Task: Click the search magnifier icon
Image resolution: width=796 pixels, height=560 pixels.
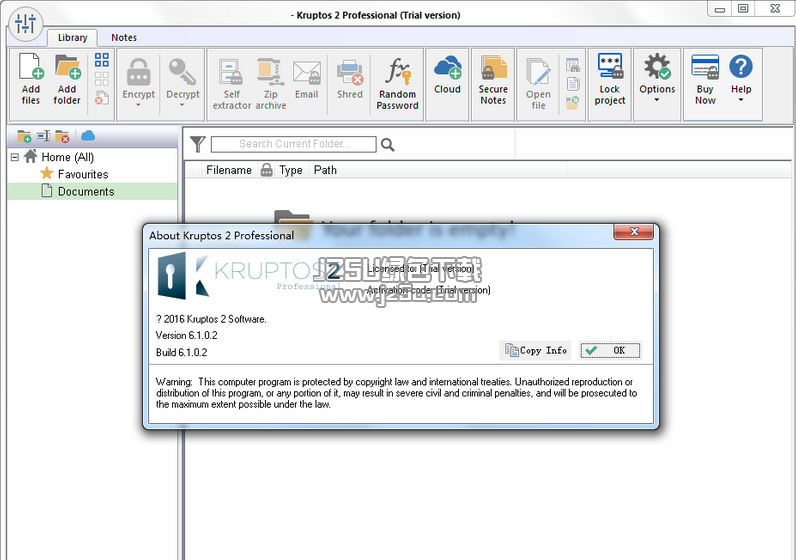Action: click(387, 145)
